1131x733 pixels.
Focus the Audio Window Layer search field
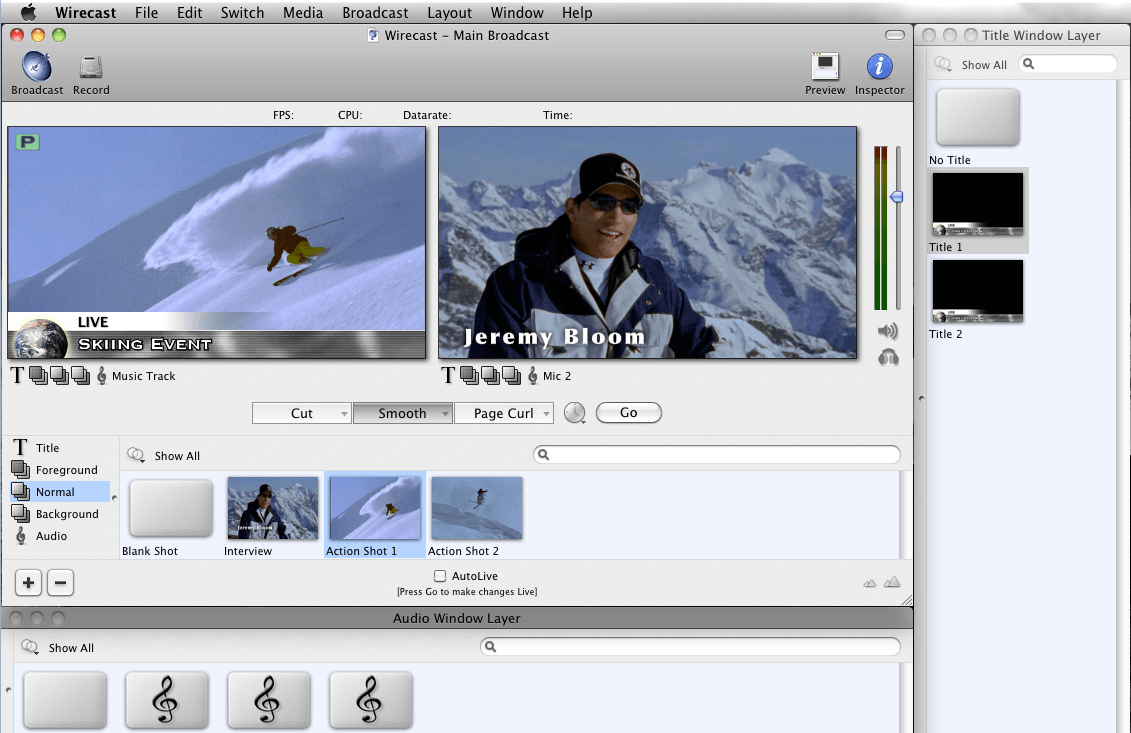[690, 646]
